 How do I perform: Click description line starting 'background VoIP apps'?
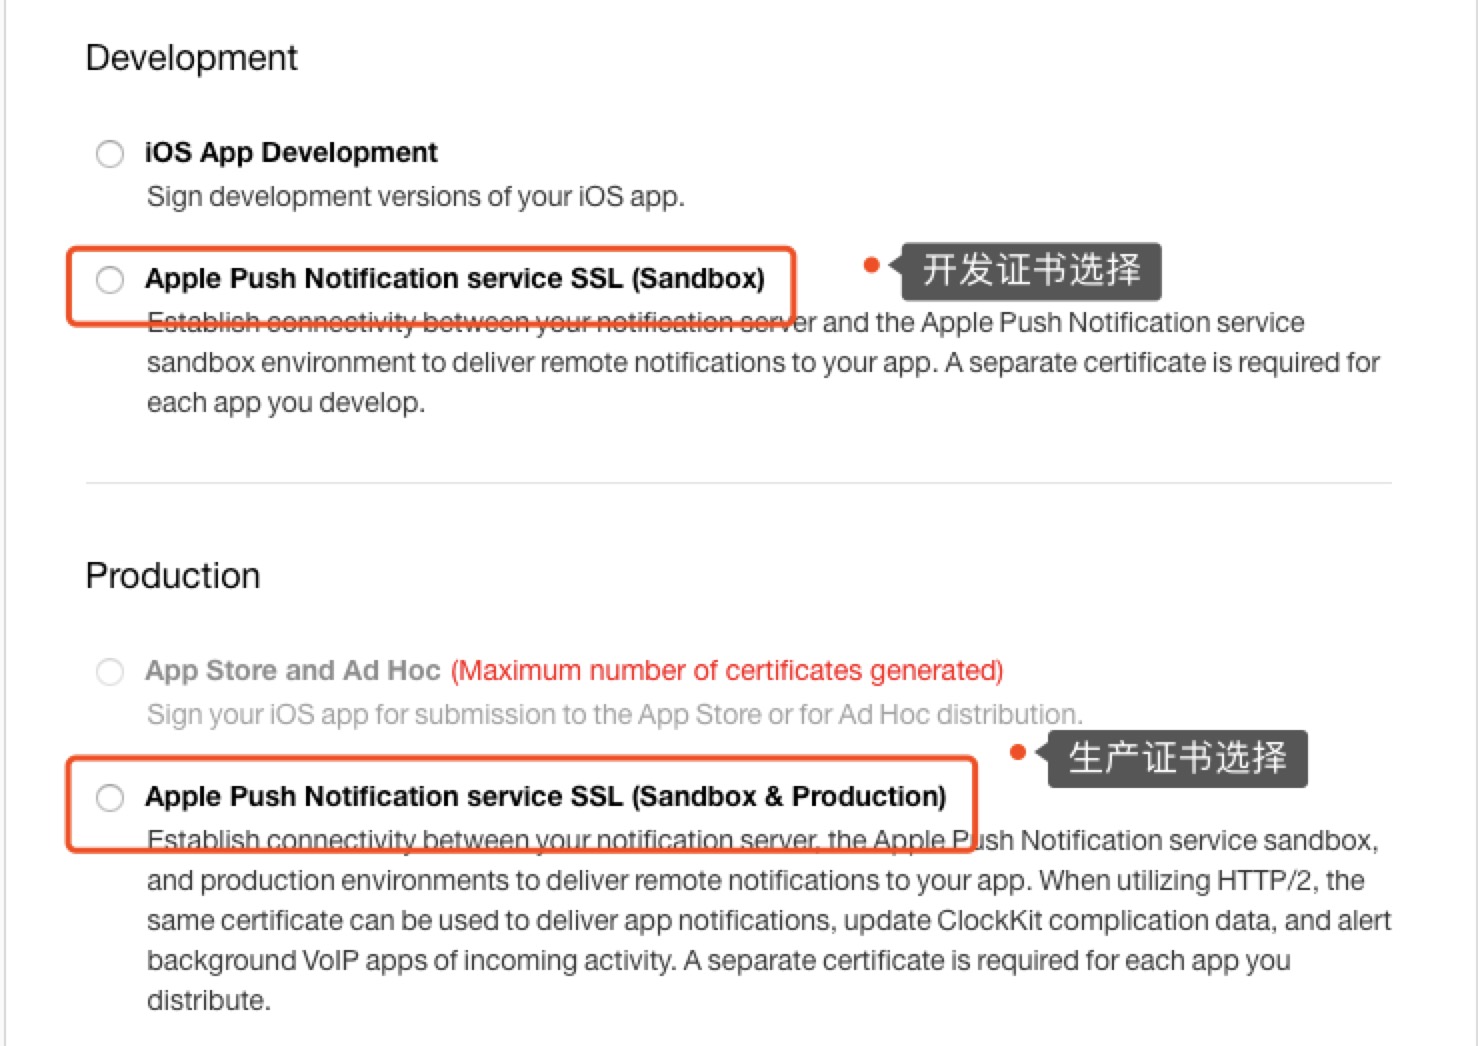(719, 960)
